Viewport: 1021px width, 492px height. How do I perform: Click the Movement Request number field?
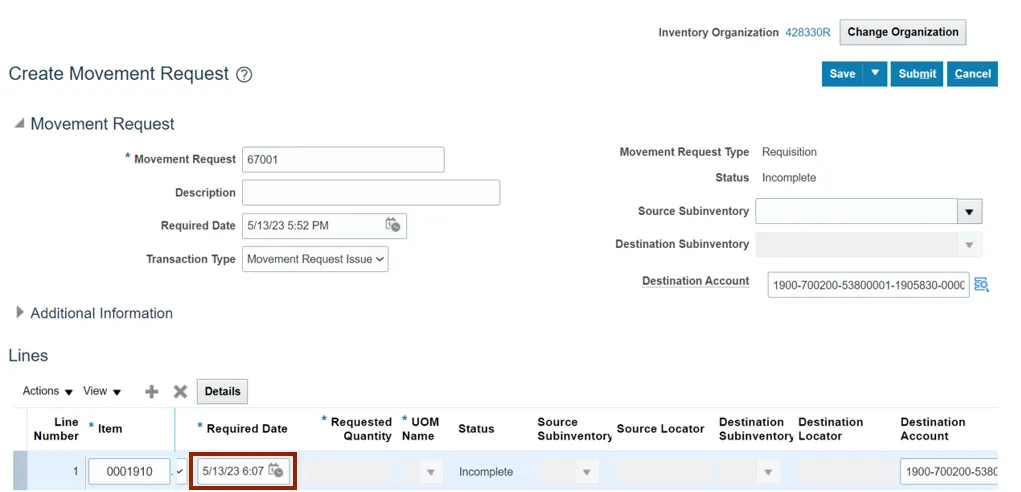pyautogui.click(x=343, y=160)
